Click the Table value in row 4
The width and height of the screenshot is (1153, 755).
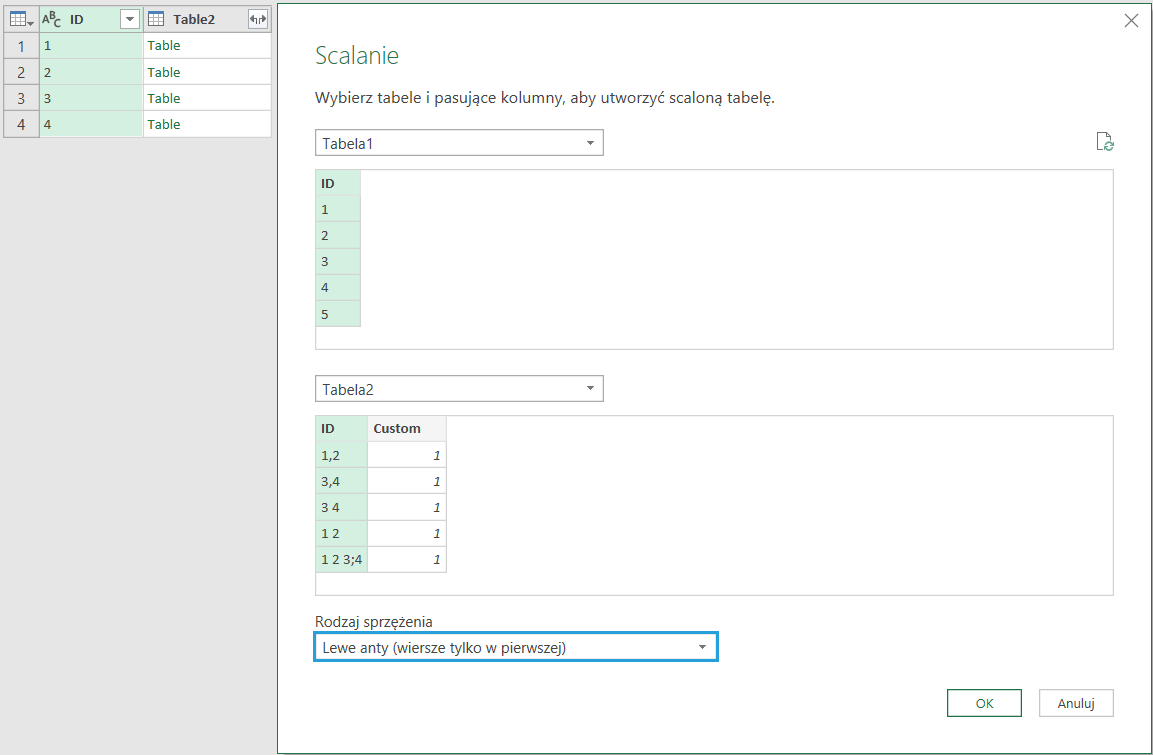point(164,125)
